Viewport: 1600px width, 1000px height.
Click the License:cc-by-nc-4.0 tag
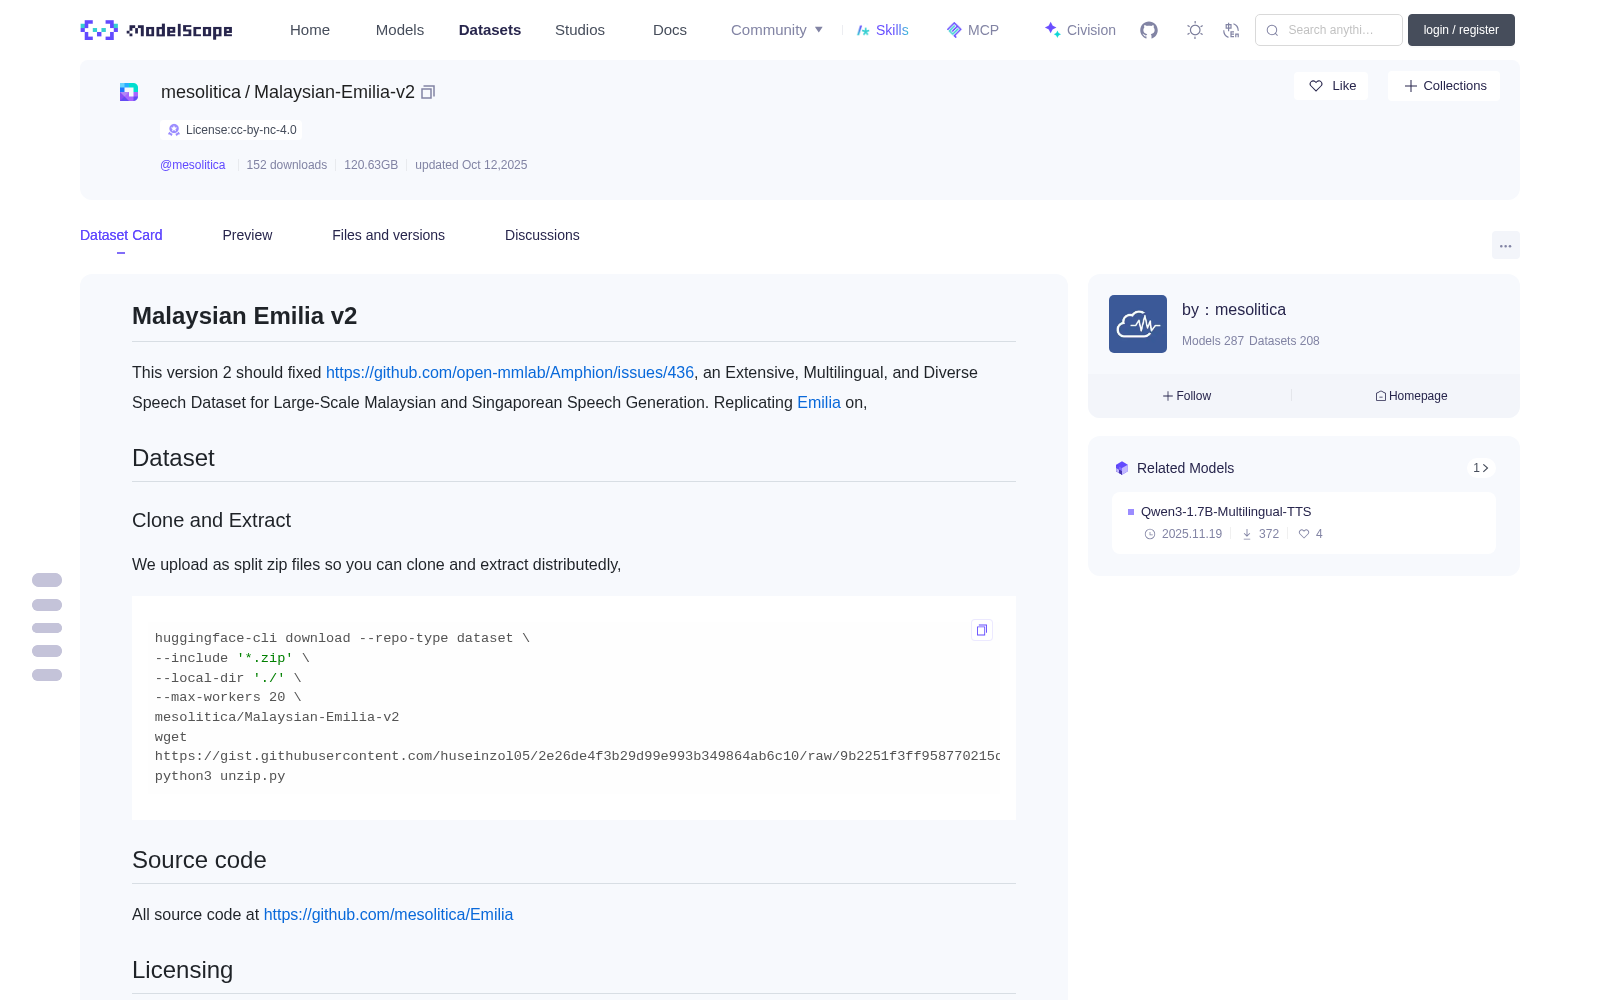[231, 130]
